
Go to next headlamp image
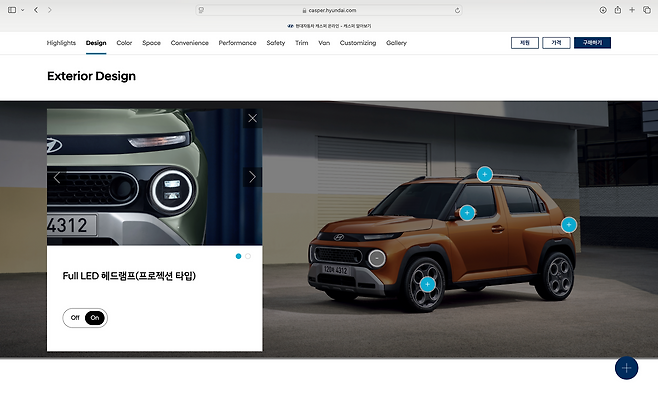[x=252, y=177]
